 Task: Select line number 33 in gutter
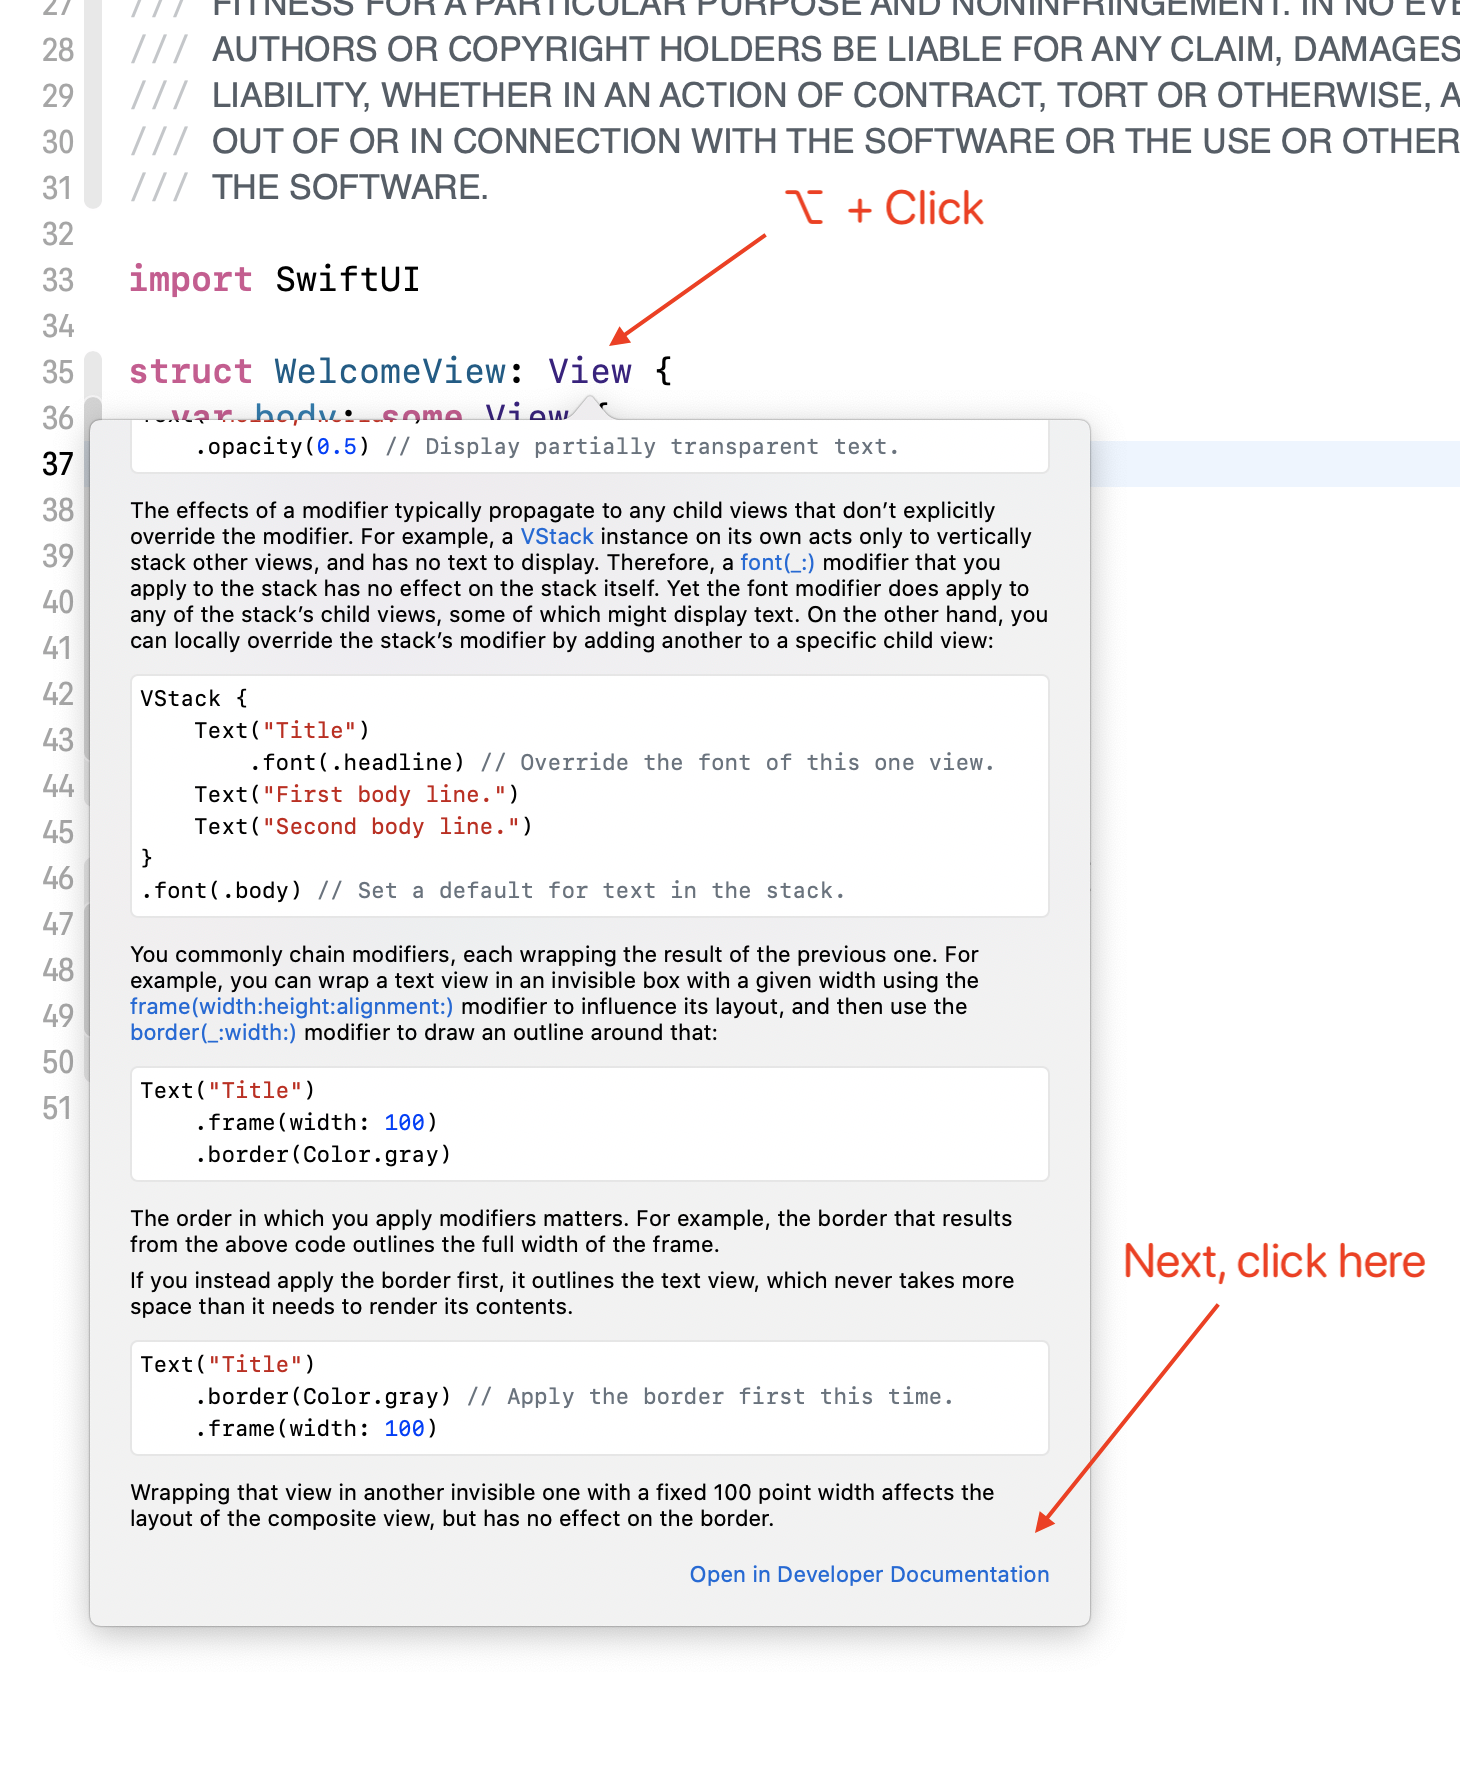coord(58,280)
